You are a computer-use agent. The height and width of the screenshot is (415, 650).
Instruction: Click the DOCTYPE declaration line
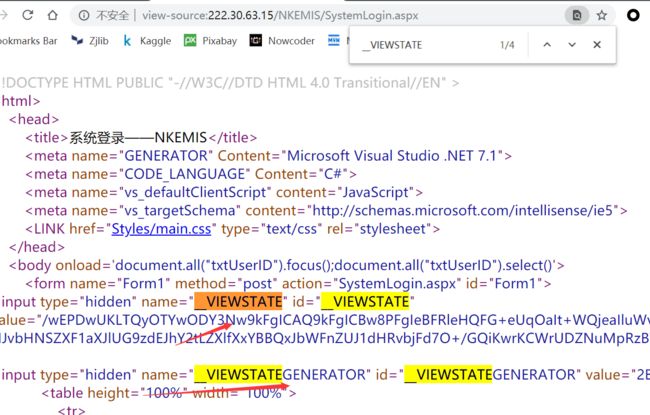tap(230, 83)
